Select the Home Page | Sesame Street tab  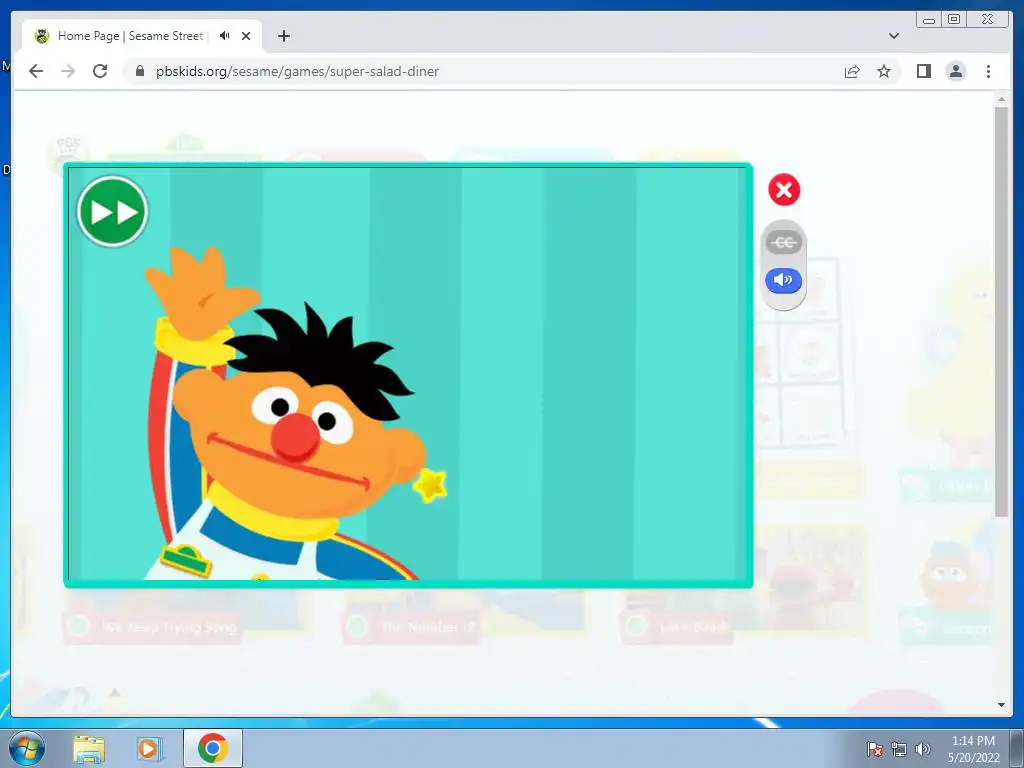tap(142, 36)
